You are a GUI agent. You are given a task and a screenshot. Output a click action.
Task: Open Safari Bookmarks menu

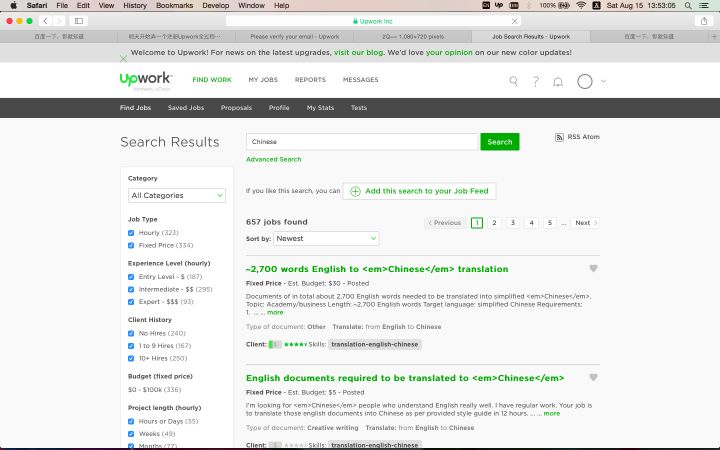174,6
